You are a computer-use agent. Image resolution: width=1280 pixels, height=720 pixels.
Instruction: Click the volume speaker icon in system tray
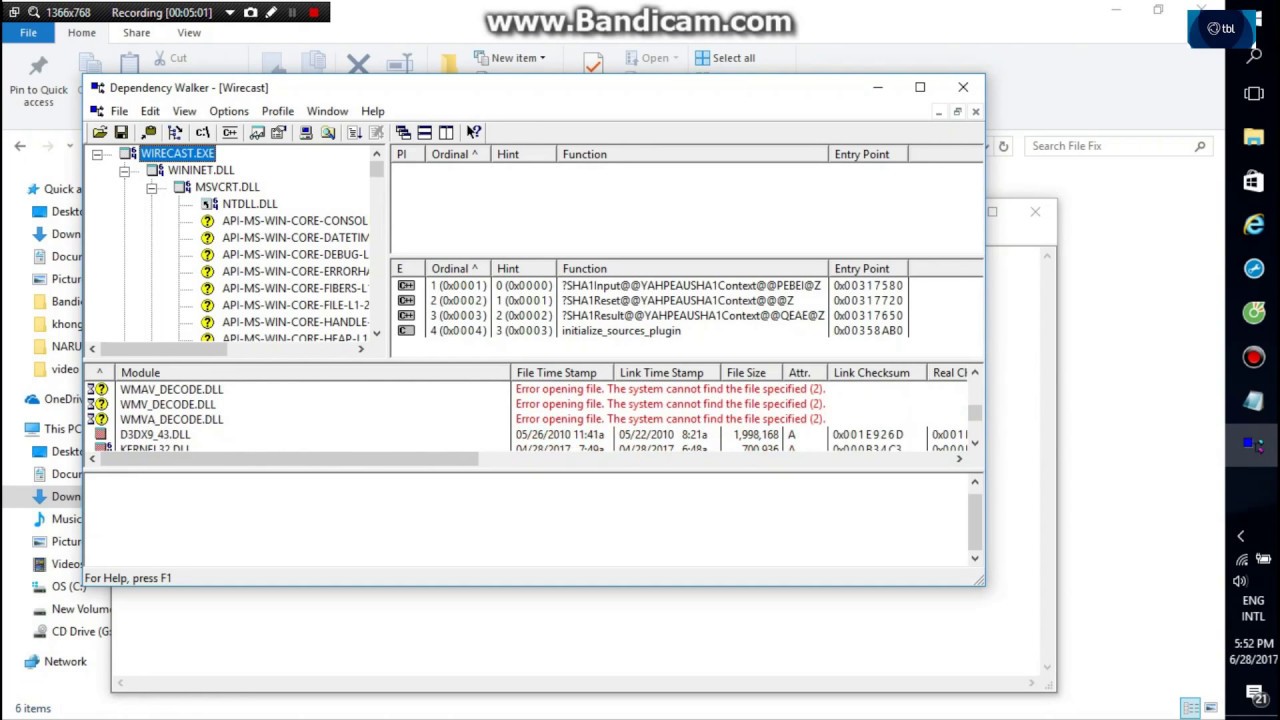click(1241, 581)
